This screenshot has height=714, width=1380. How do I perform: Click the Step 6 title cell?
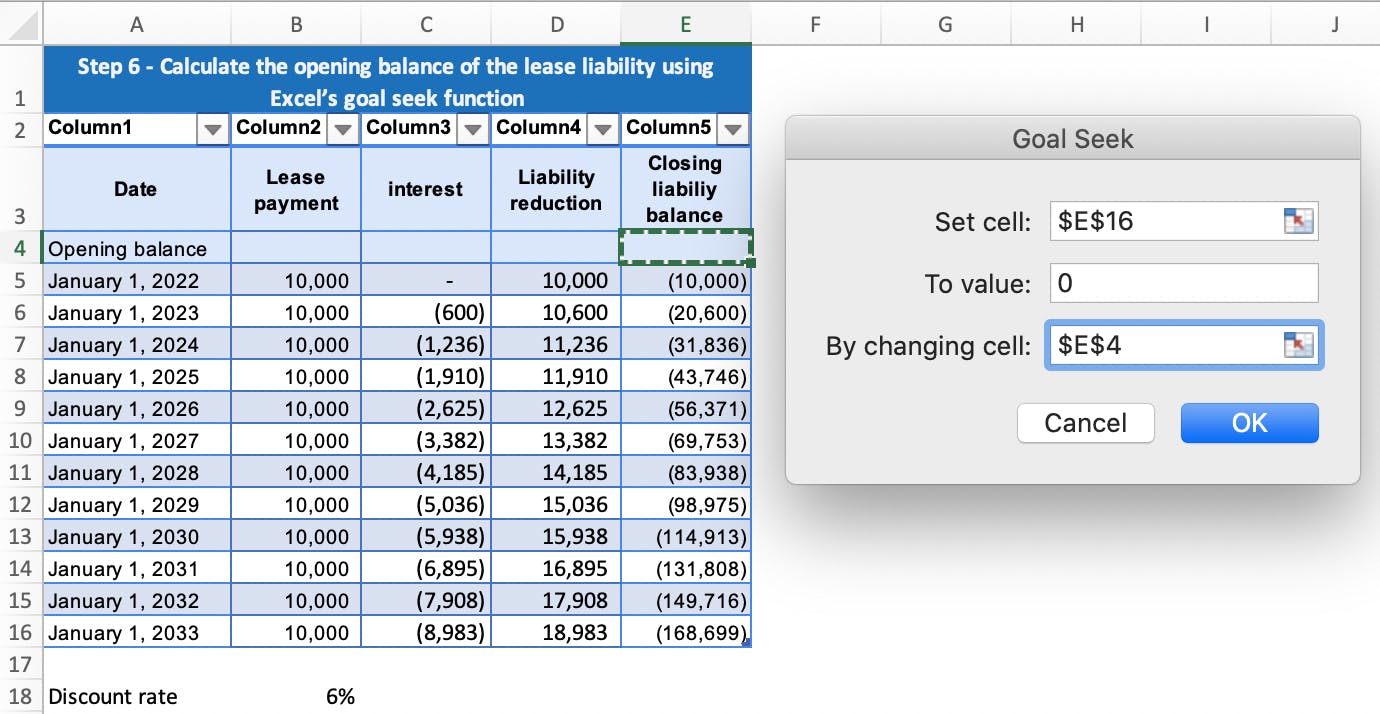click(397, 82)
